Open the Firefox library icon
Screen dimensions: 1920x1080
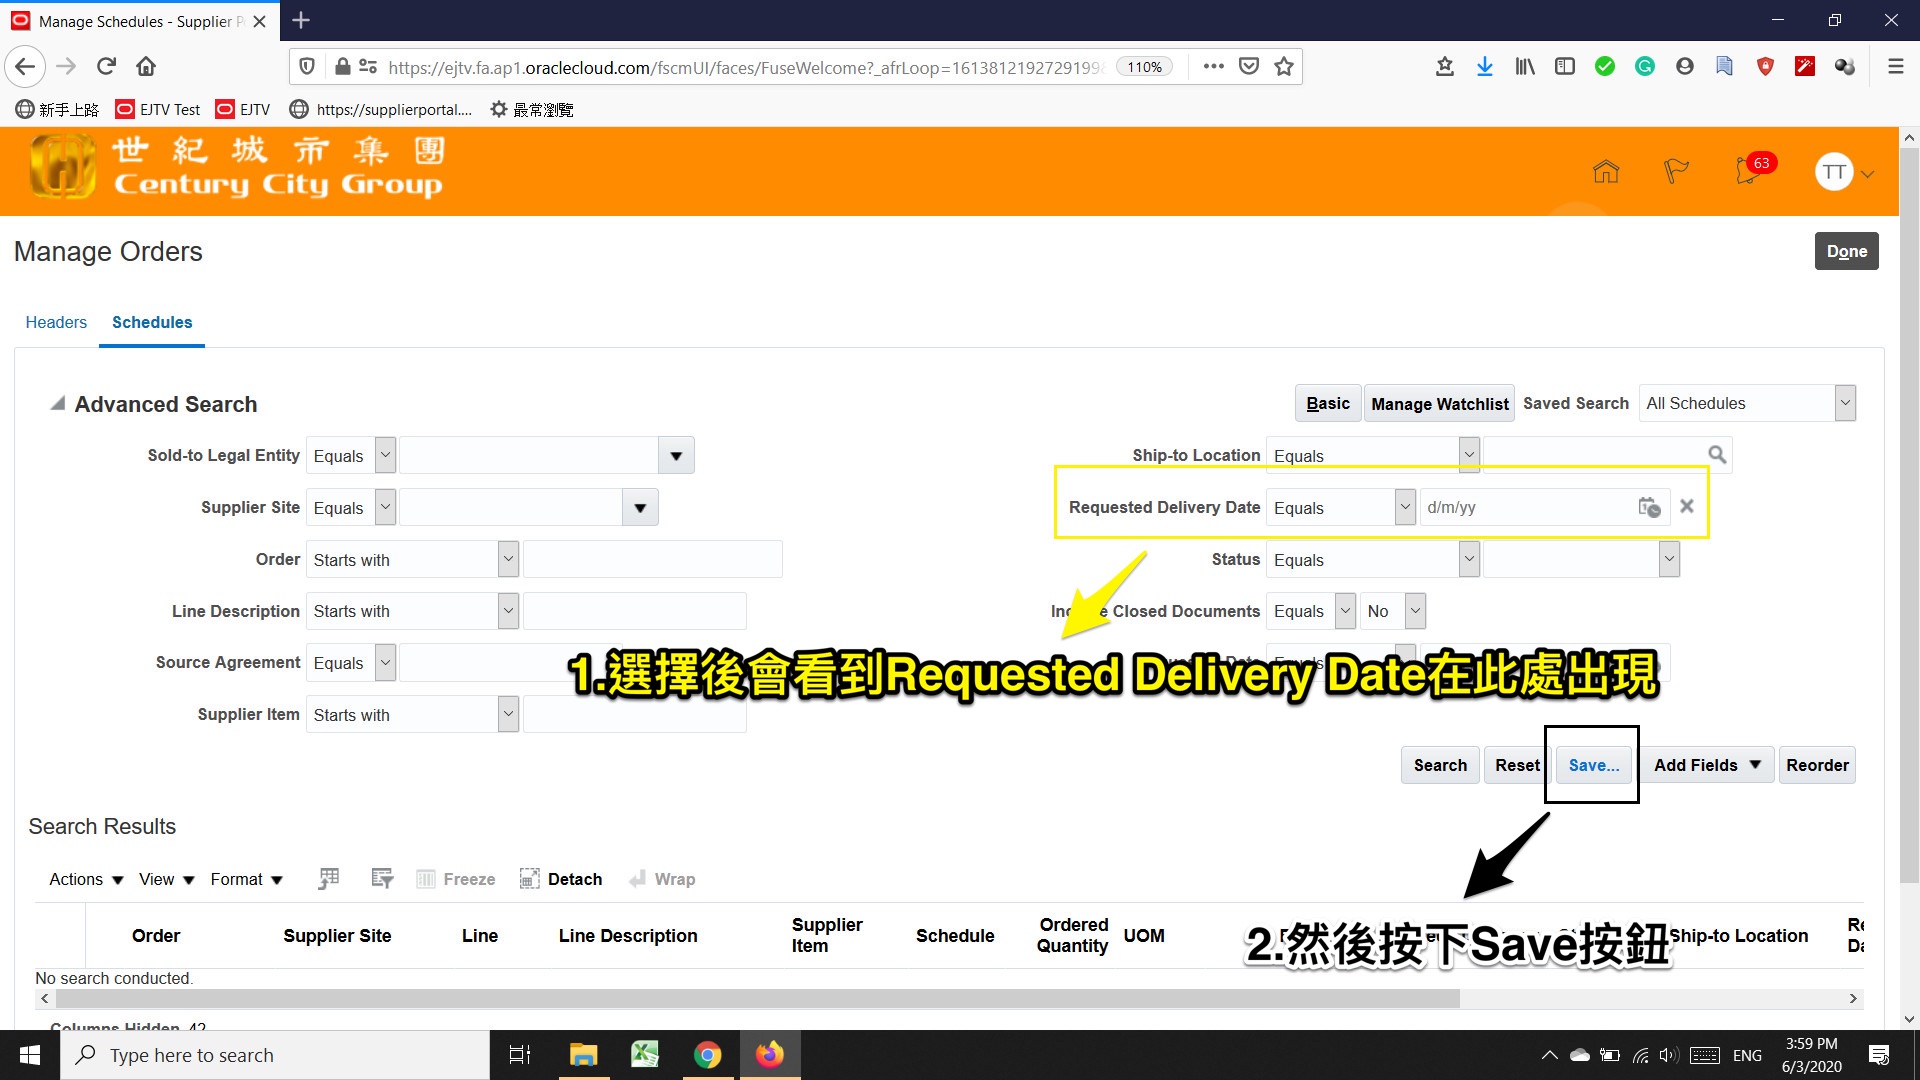[1525, 67]
